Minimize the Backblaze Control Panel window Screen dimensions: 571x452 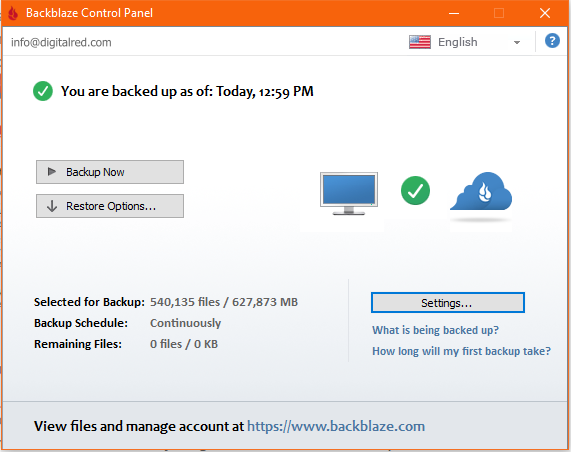[x=454, y=13]
